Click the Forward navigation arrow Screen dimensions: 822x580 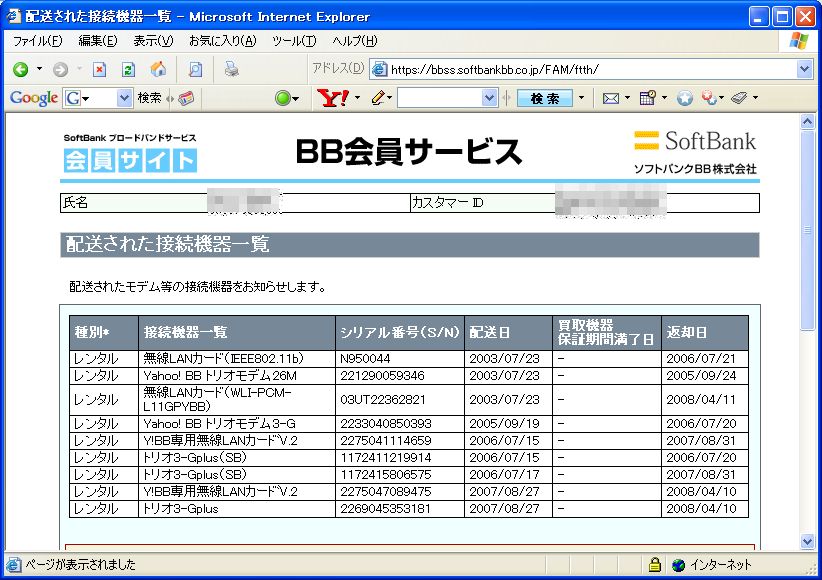click(x=60, y=69)
